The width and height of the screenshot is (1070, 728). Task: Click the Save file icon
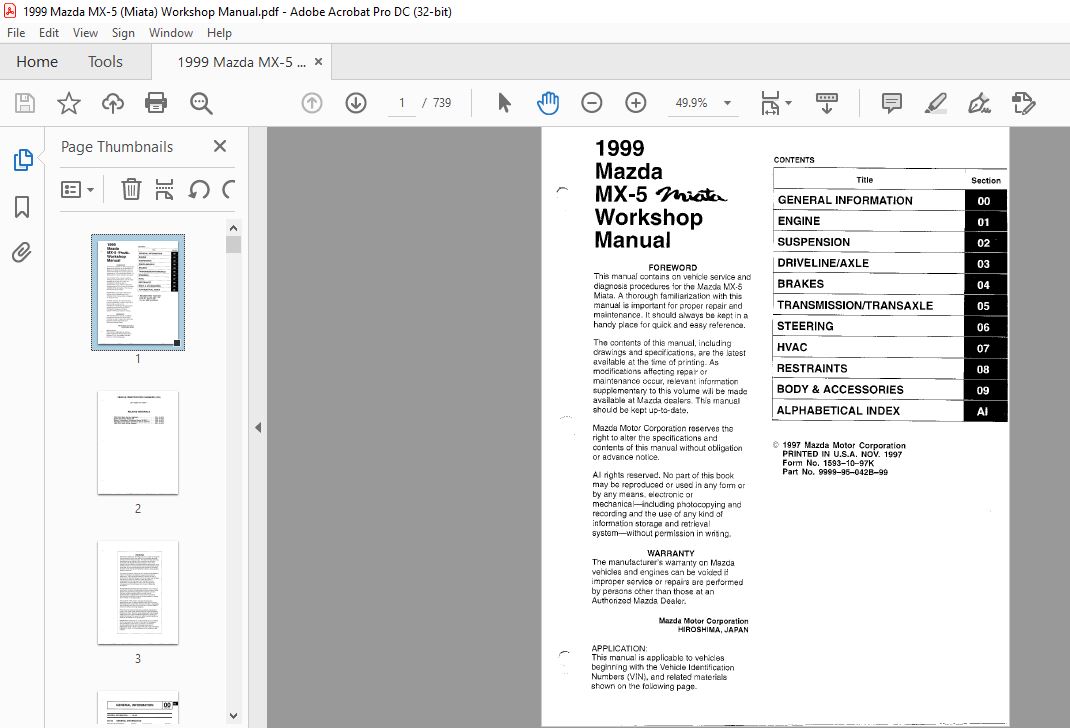coord(25,103)
